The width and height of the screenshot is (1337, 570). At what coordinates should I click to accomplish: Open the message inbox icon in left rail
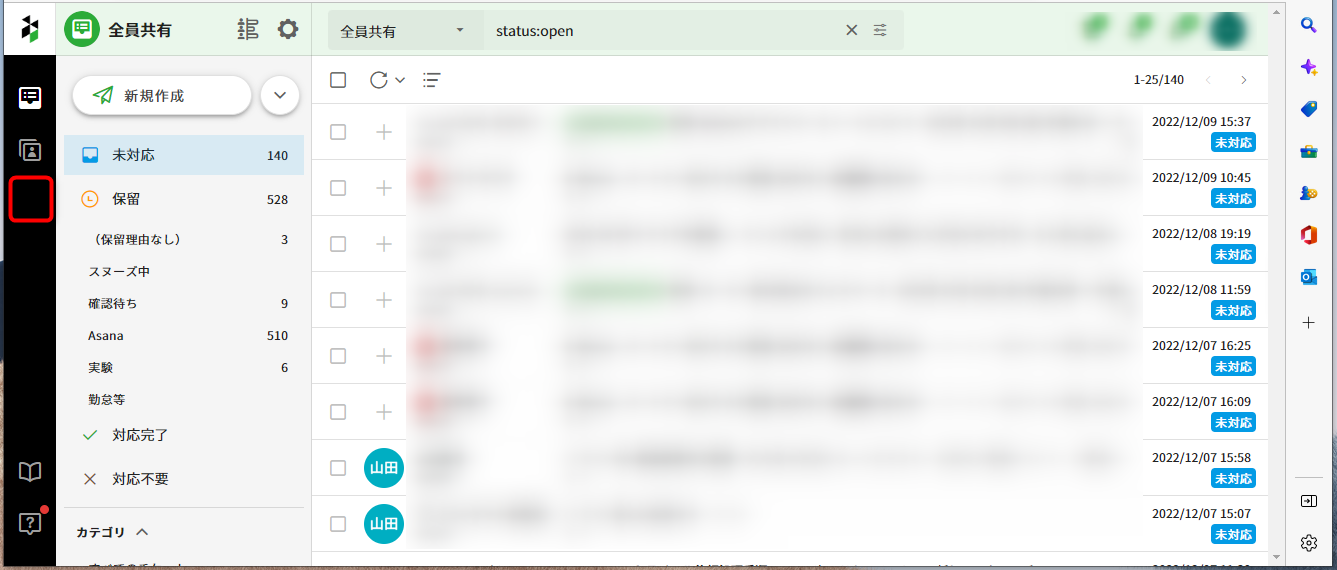[30, 97]
